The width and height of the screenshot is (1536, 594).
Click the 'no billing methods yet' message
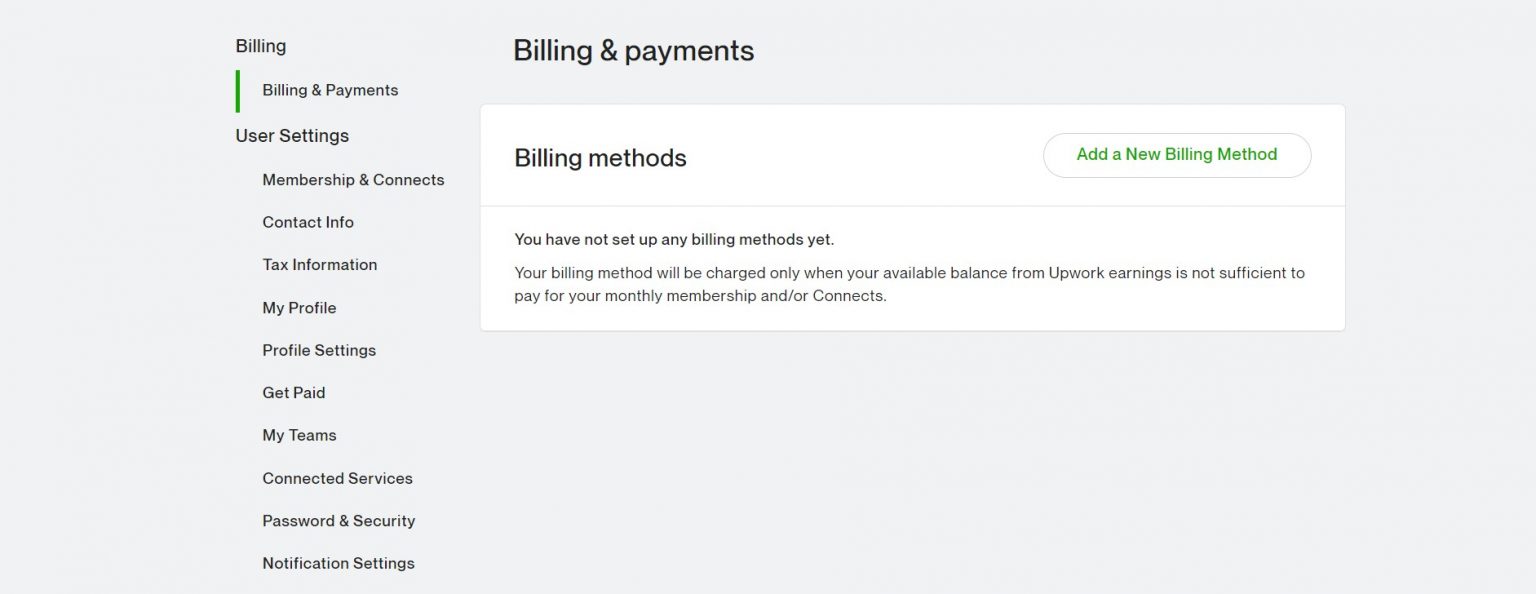pos(673,240)
